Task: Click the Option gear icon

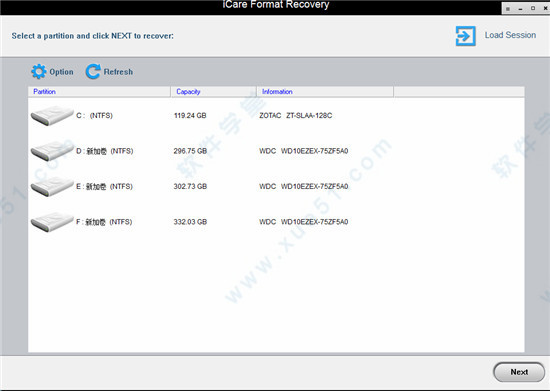Action: [x=39, y=72]
